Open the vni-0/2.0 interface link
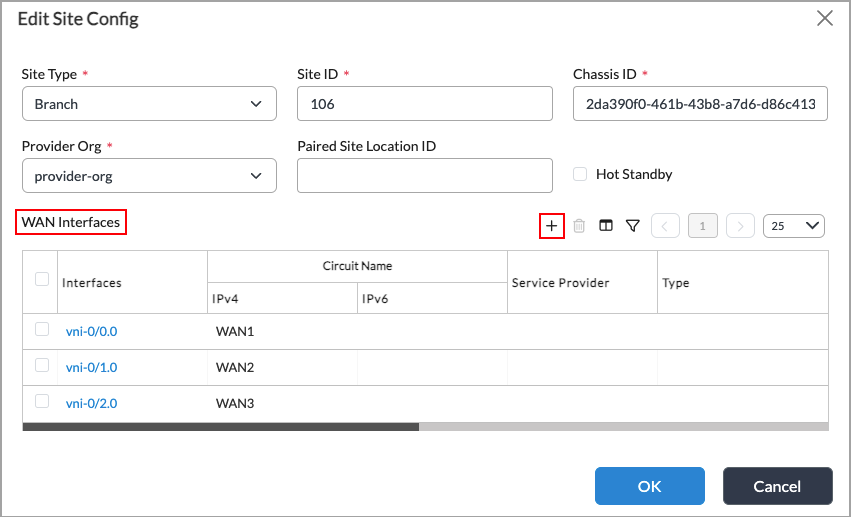 pos(91,403)
